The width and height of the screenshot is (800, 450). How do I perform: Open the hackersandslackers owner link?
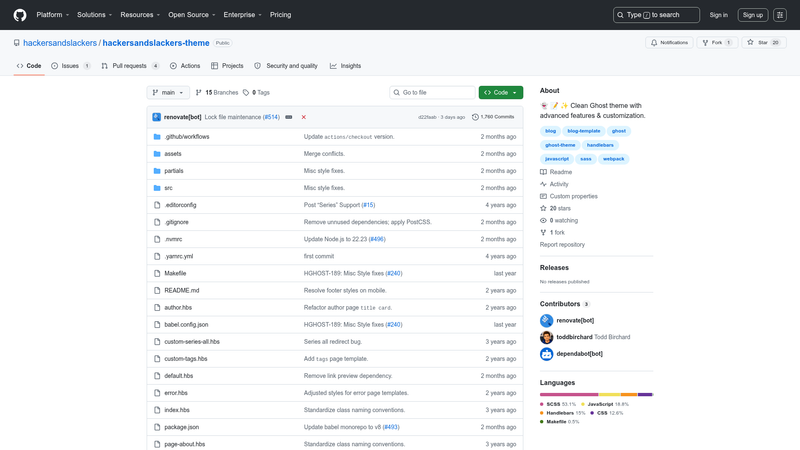point(60,43)
